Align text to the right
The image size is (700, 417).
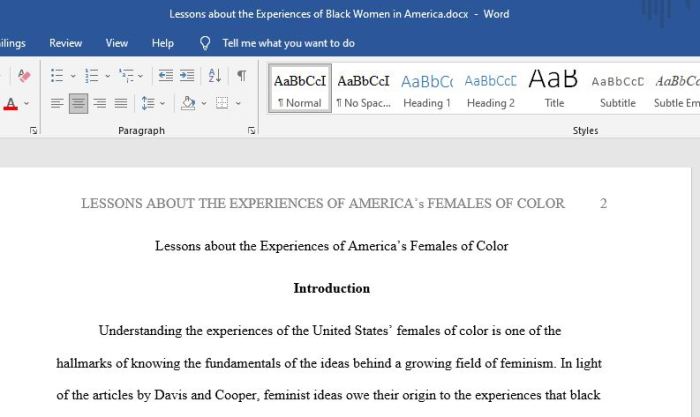point(99,103)
